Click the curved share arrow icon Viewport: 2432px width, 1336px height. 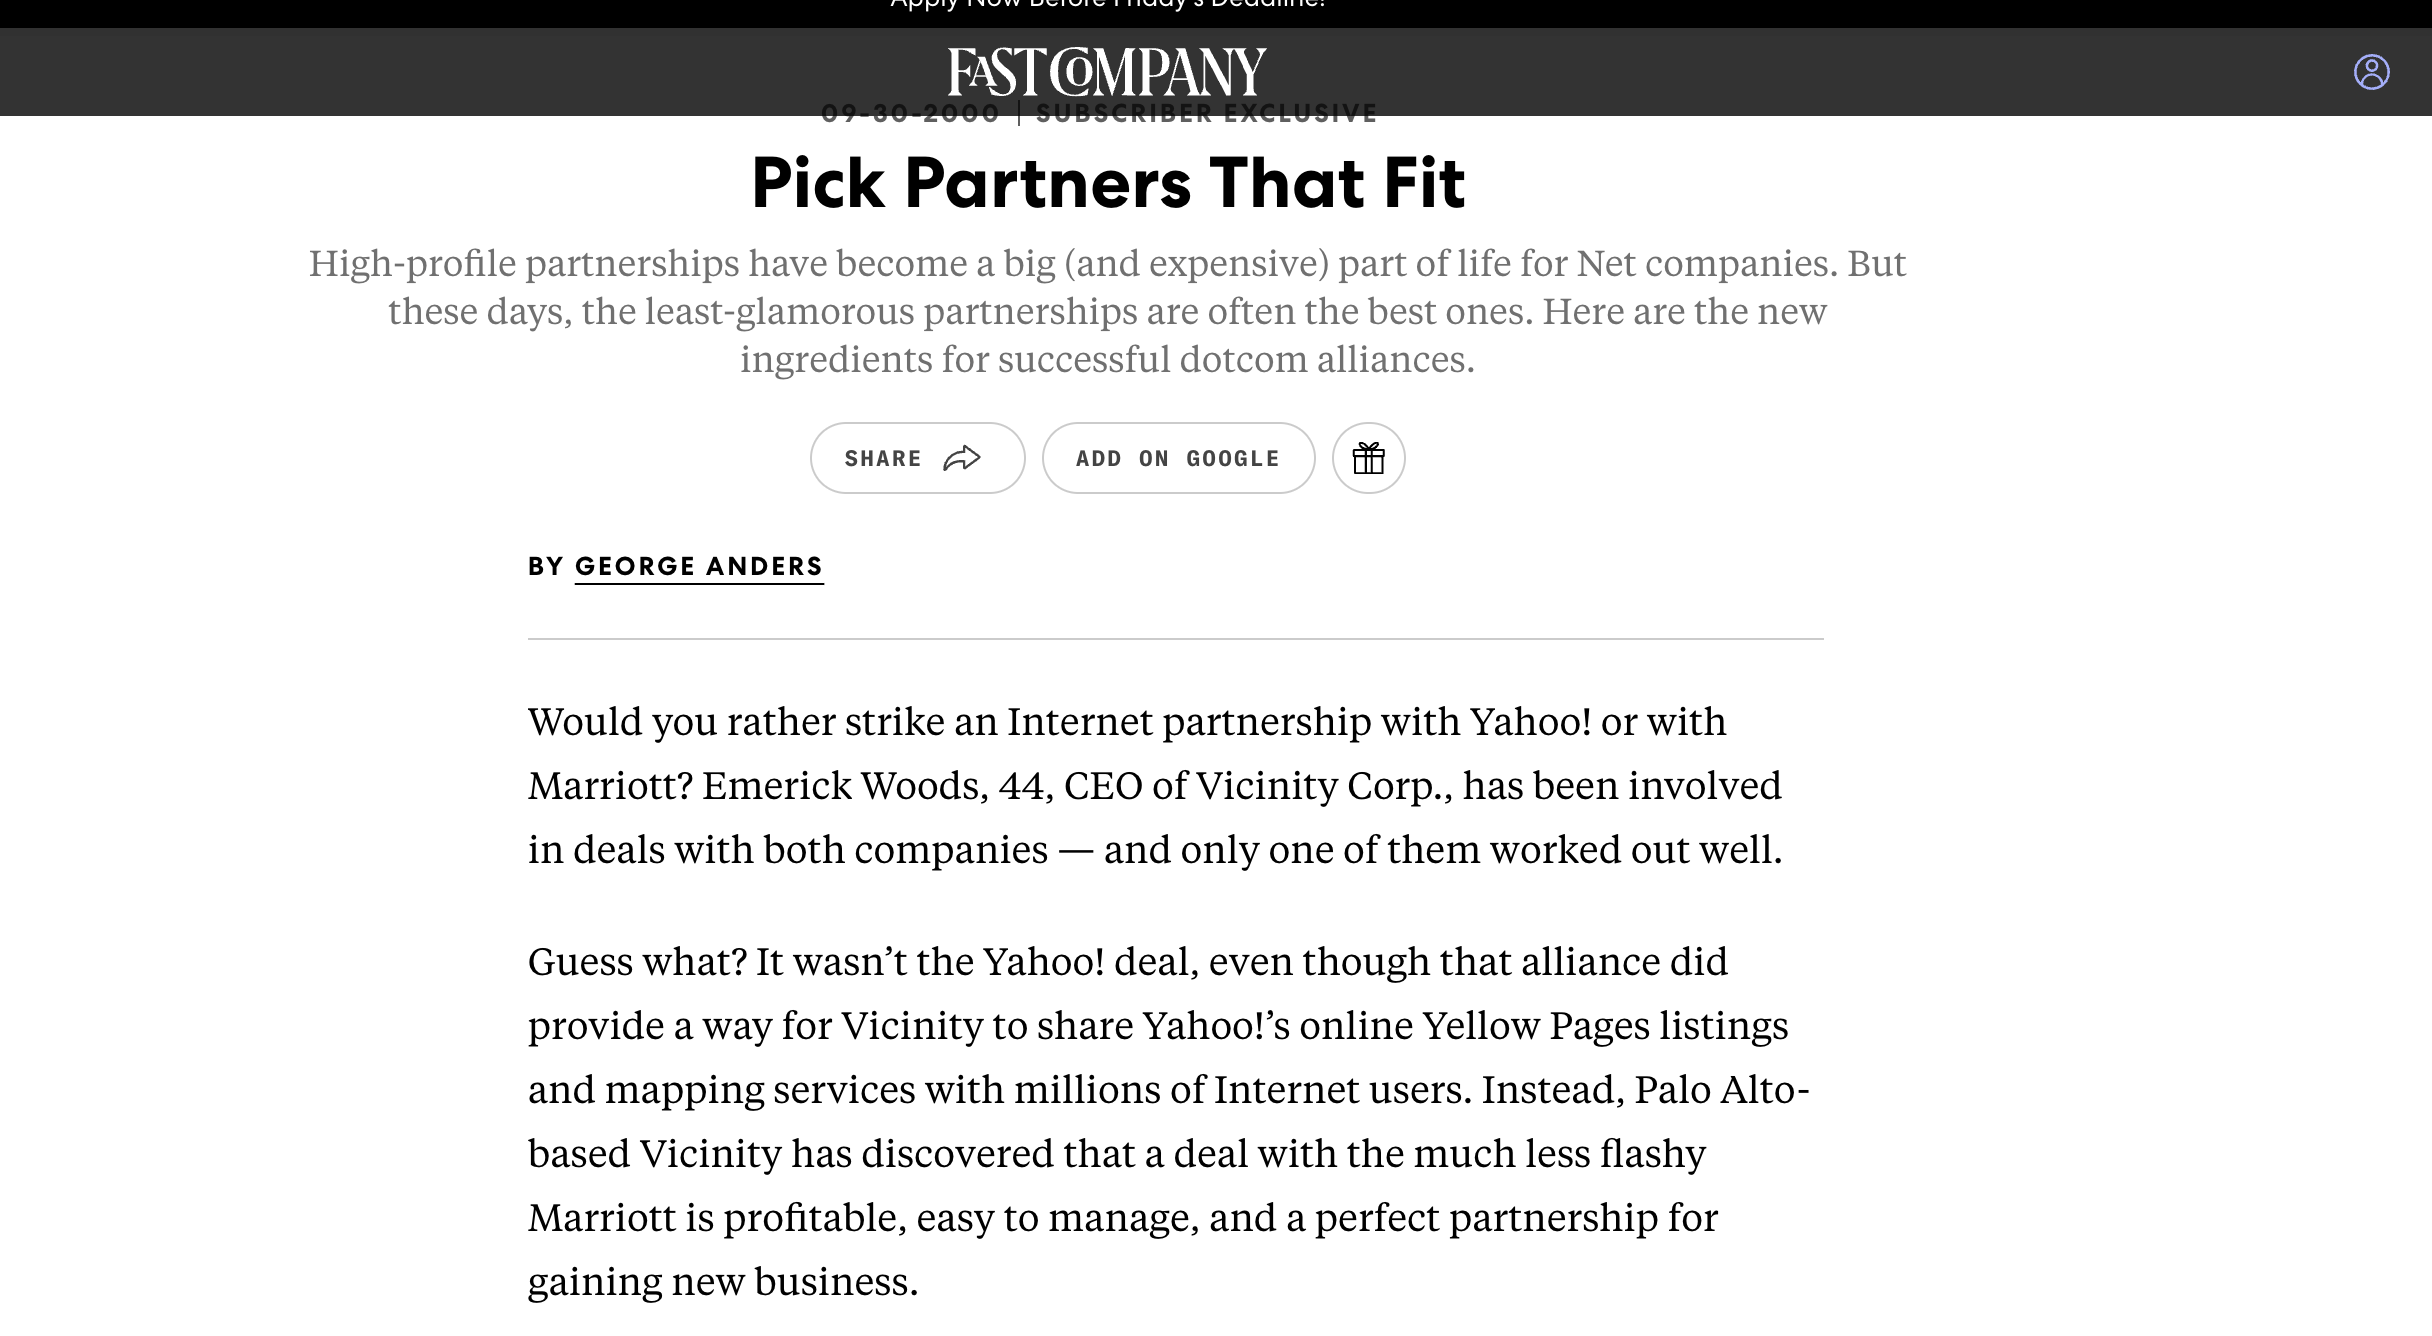(x=962, y=458)
